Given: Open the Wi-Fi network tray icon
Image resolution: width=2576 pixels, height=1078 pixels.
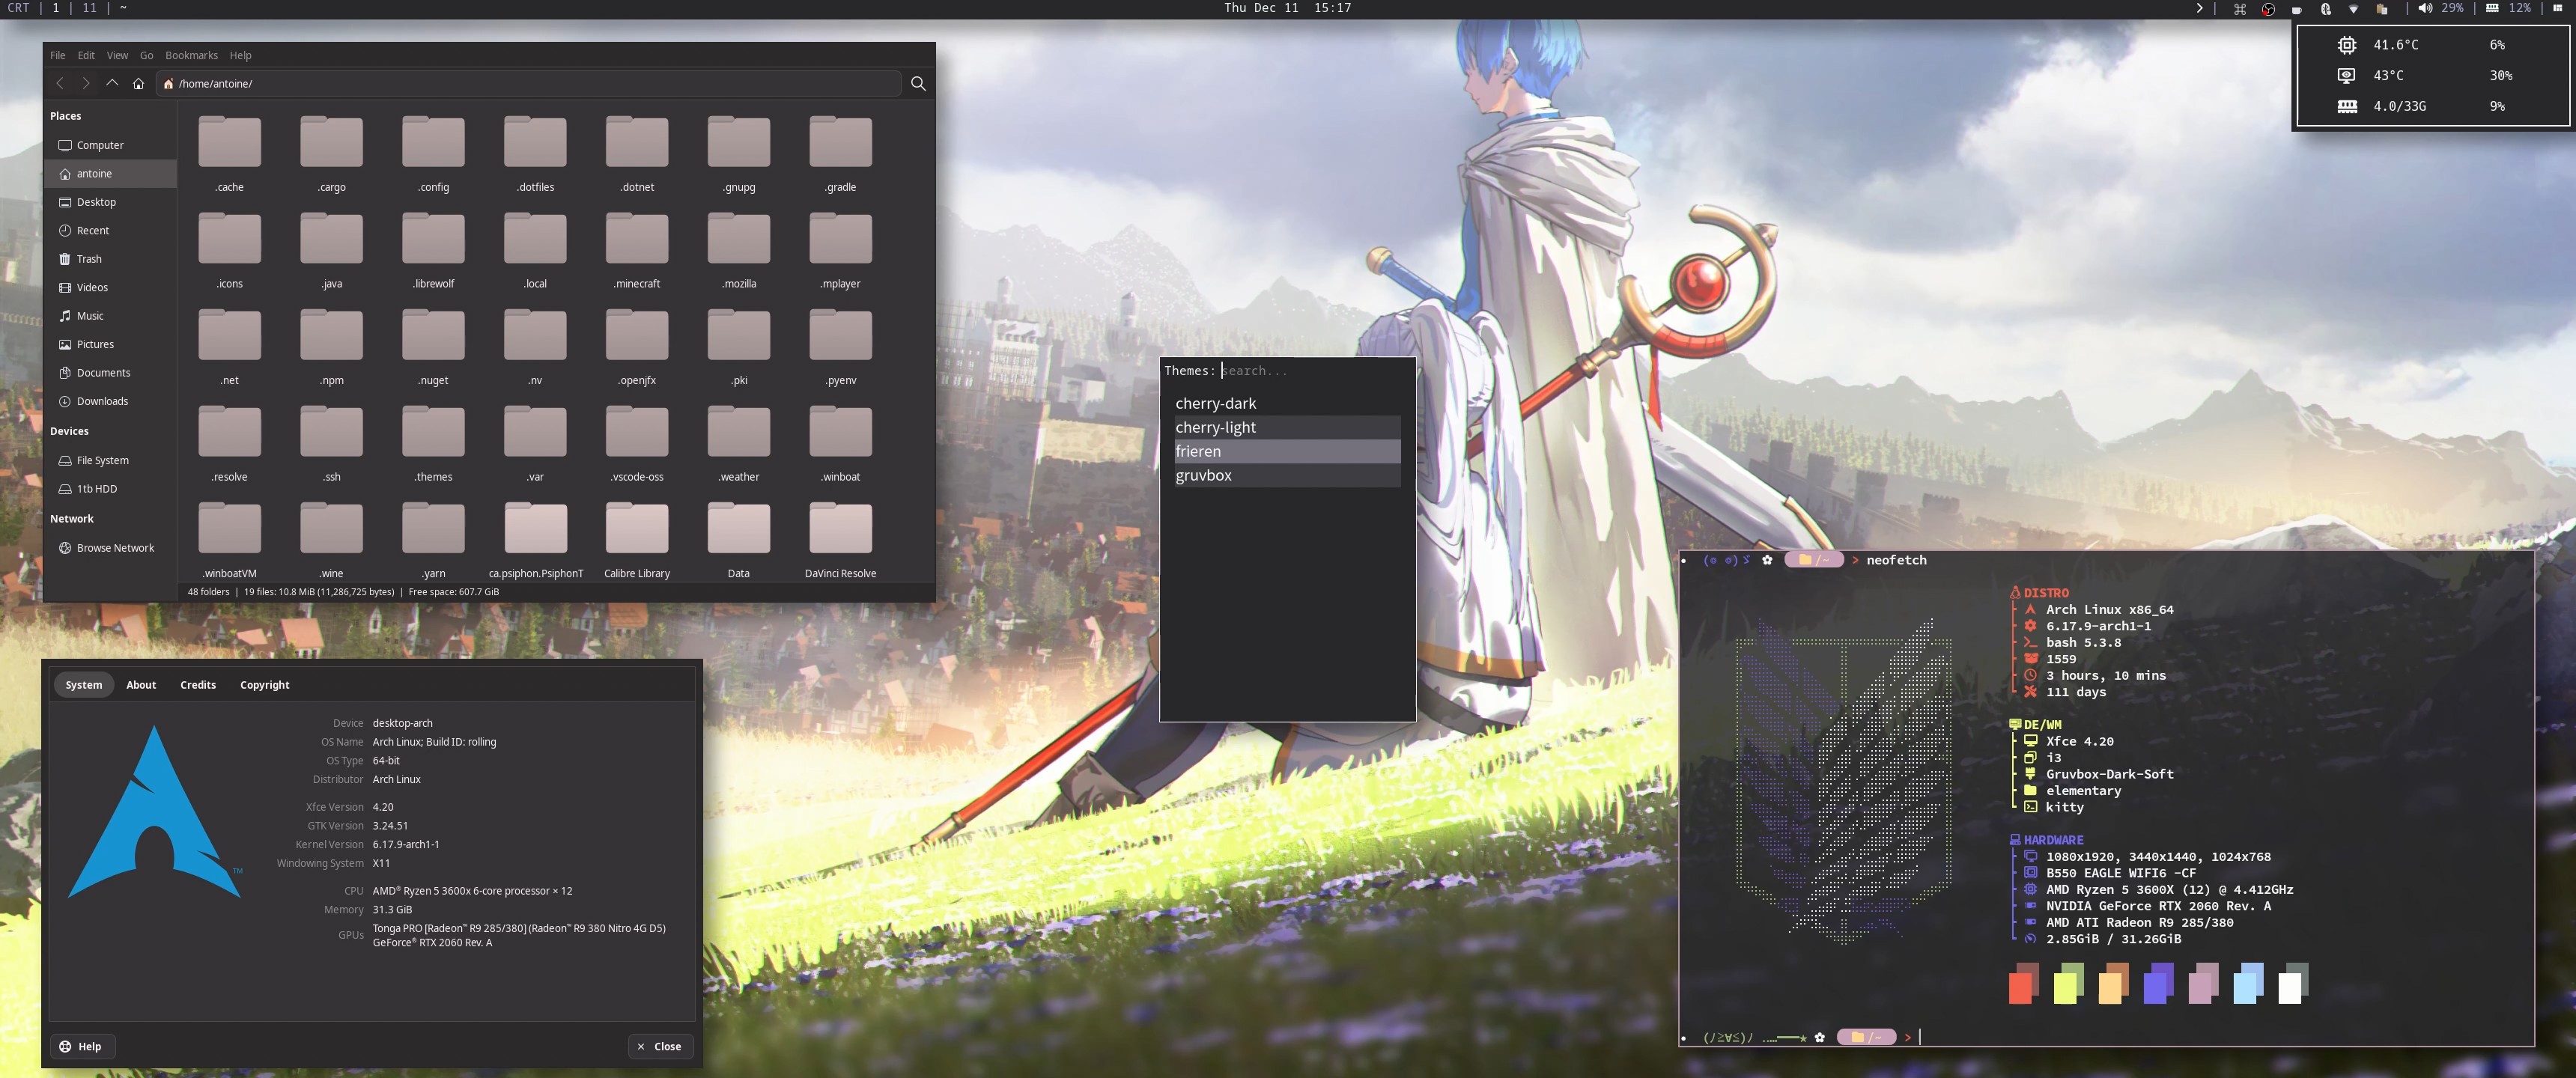Looking at the screenshot, I should pyautogui.click(x=2353, y=9).
